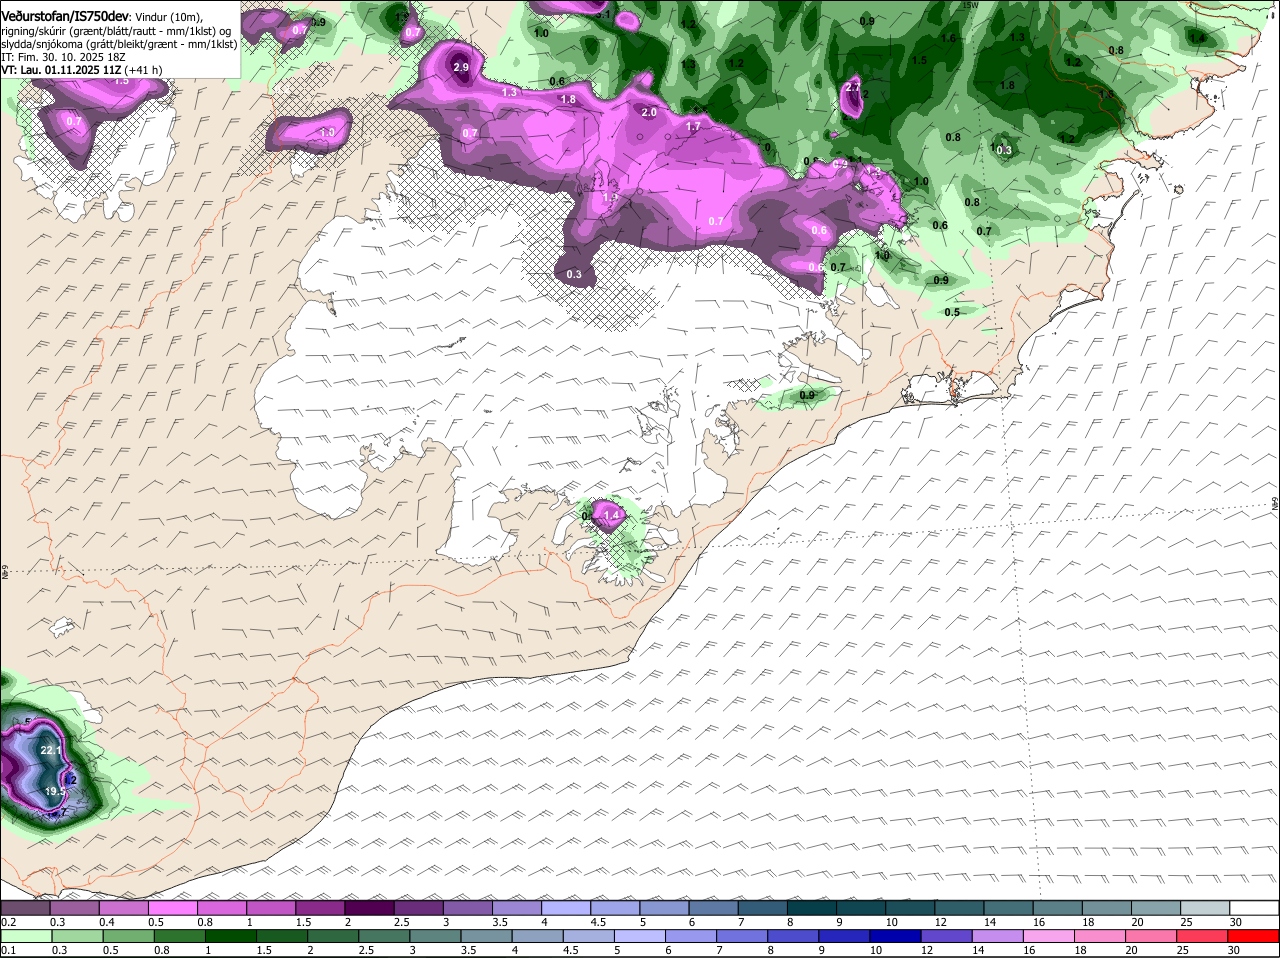Click the 19.5 precipitation value on the map
The image size is (1280, 958).
(54, 791)
